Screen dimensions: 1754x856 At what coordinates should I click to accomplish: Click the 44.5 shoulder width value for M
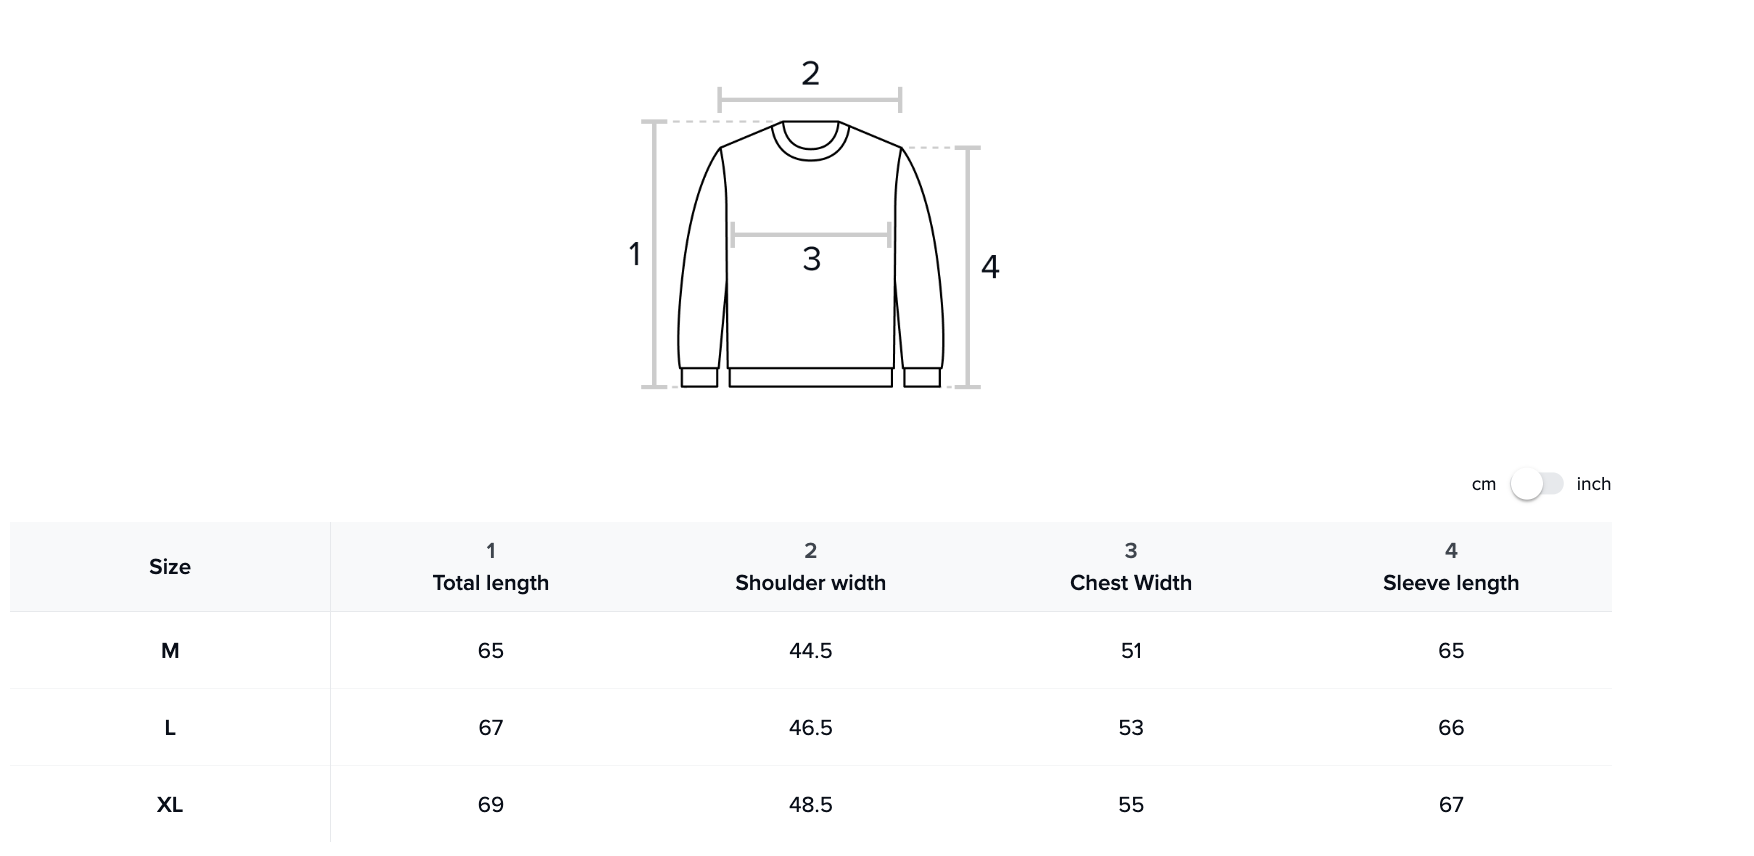[810, 651]
